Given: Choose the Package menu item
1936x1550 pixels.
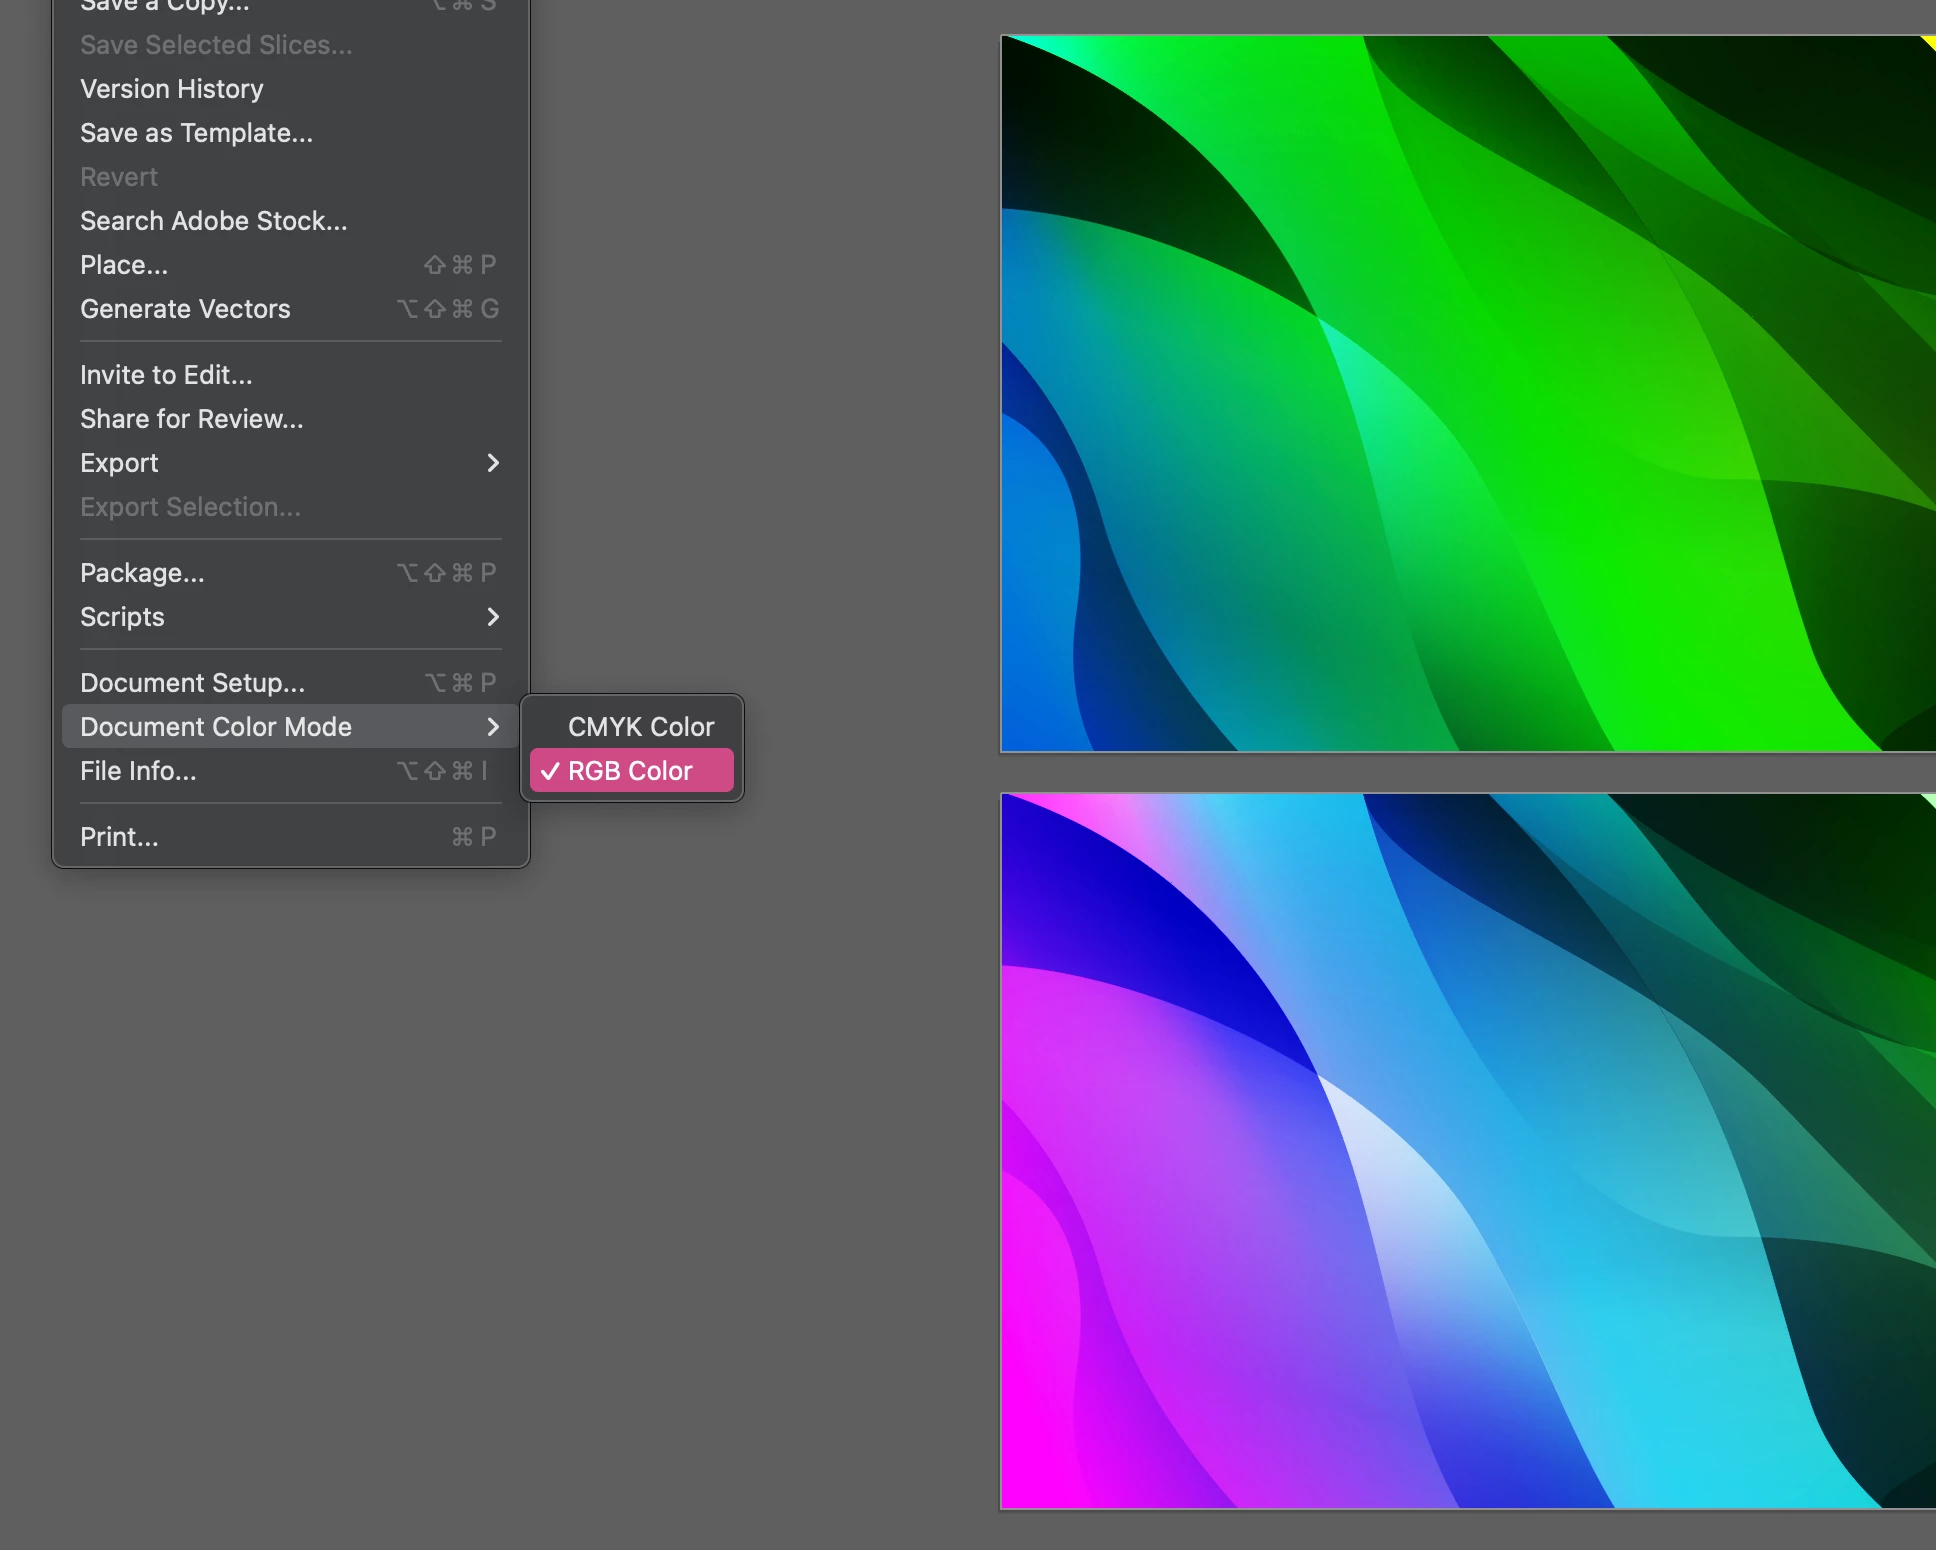Looking at the screenshot, I should (142, 573).
